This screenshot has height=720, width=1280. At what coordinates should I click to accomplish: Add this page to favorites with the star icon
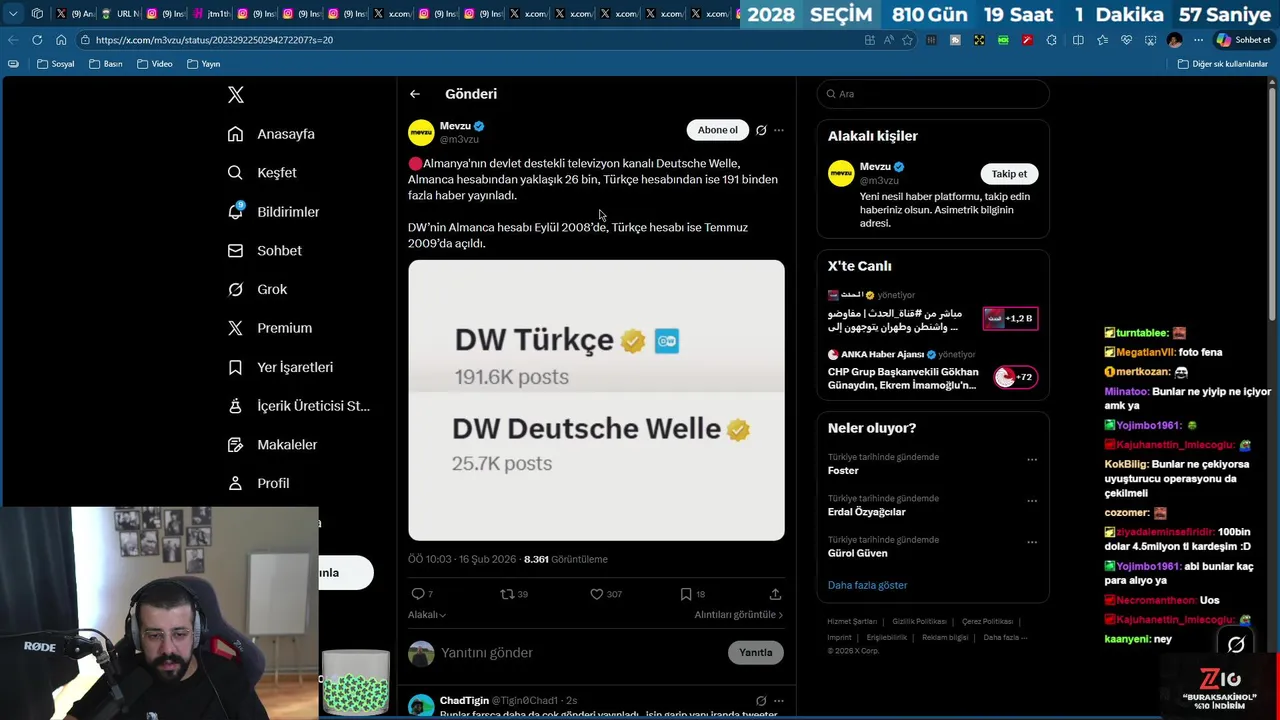click(907, 40)
